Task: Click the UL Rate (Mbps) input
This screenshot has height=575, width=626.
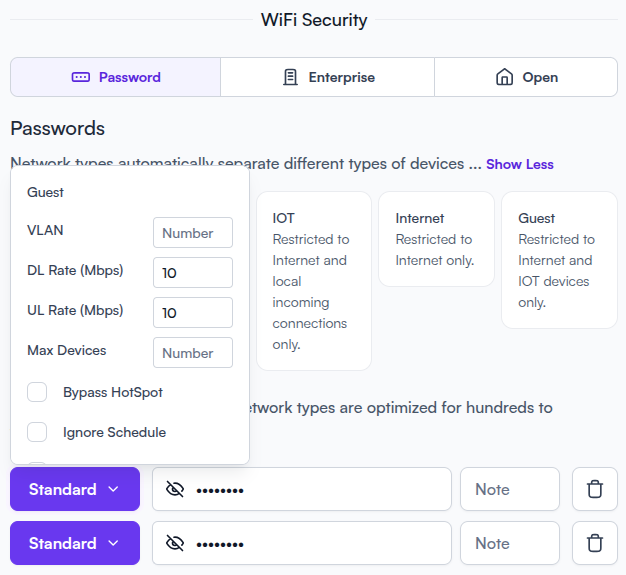Action: click(192, 313)
